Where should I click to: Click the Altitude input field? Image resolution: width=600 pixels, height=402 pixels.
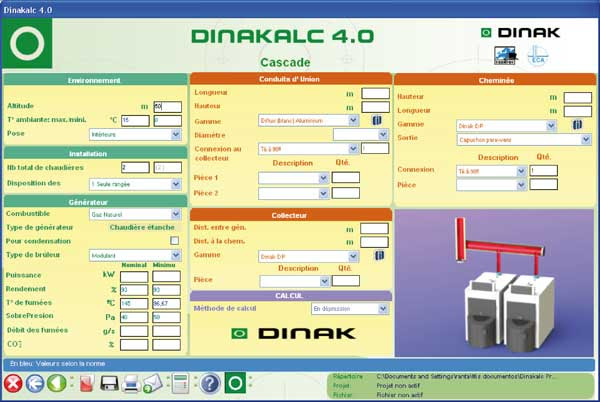coord(168,107)
